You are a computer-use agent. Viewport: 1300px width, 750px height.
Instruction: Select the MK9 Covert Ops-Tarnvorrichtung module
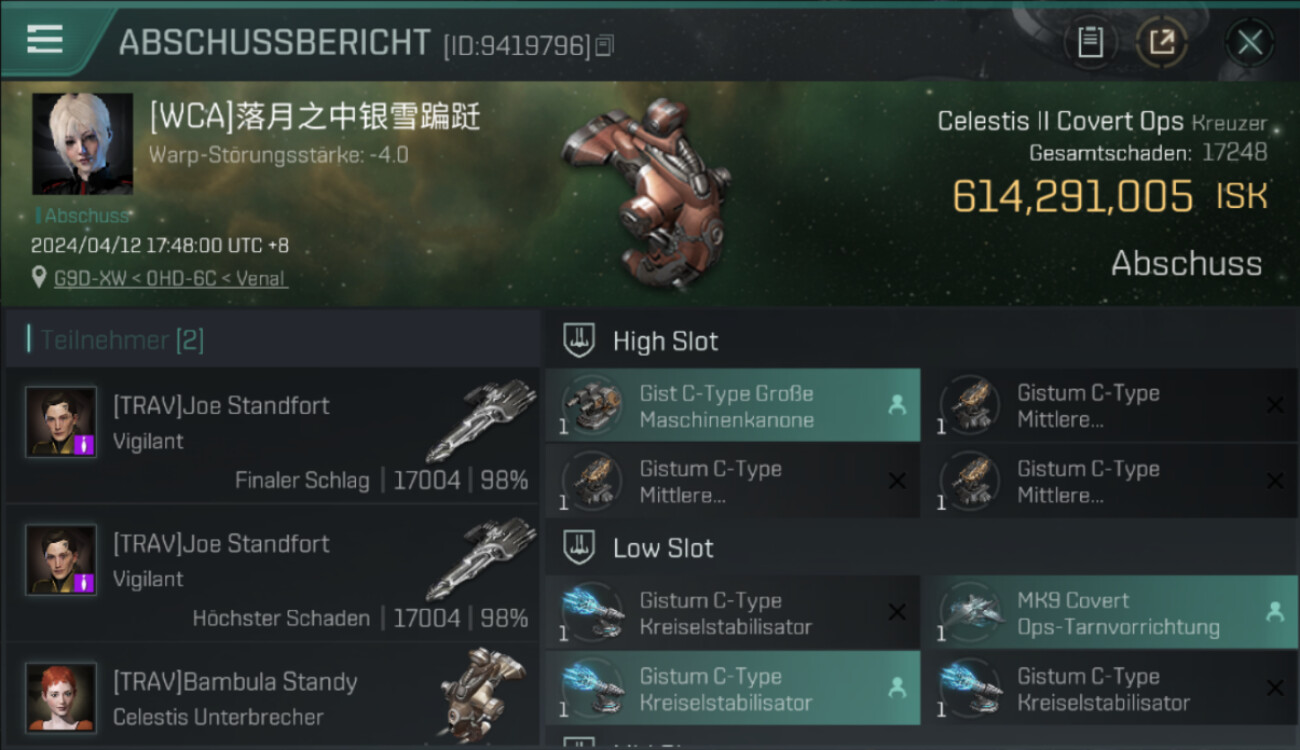coord(1109,613)
